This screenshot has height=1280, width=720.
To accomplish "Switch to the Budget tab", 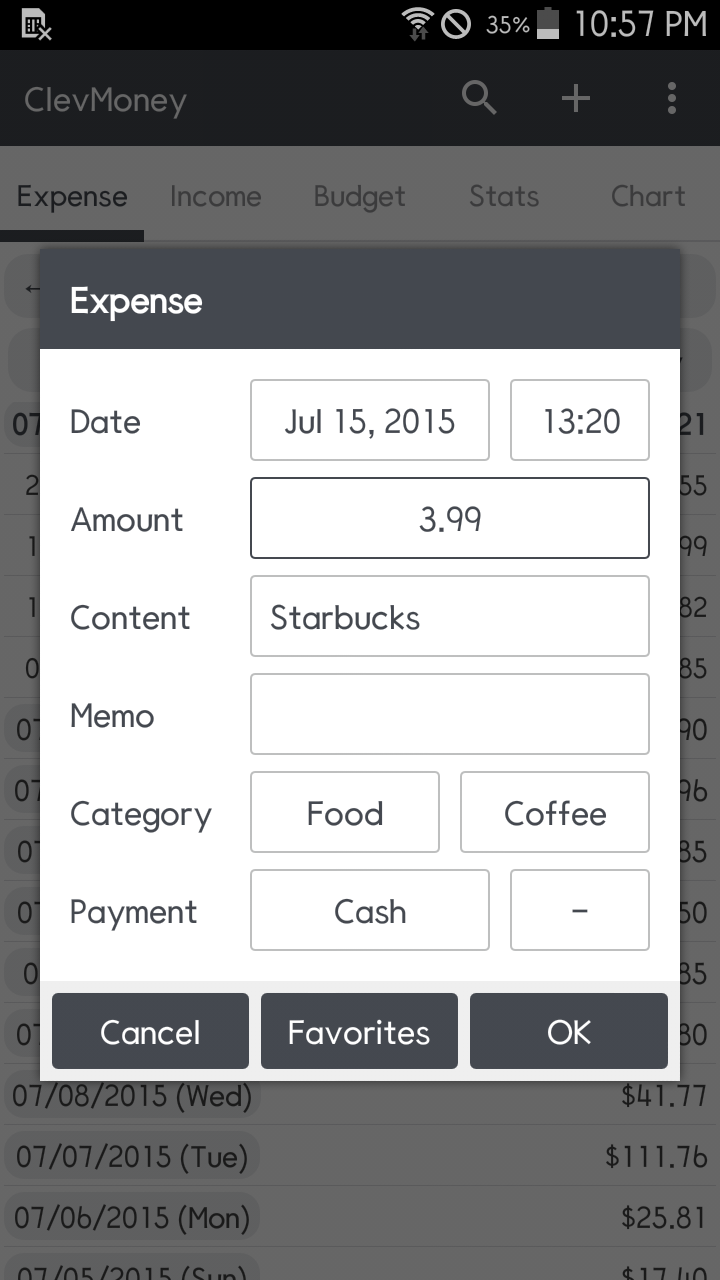I will coord(359,196).
